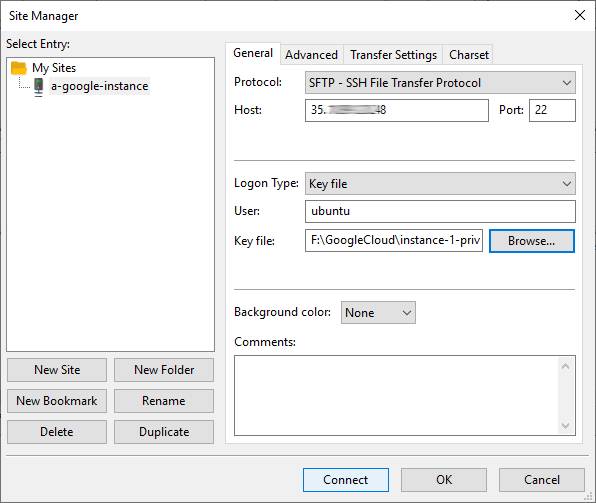Click the New Bookmark button

57,401
